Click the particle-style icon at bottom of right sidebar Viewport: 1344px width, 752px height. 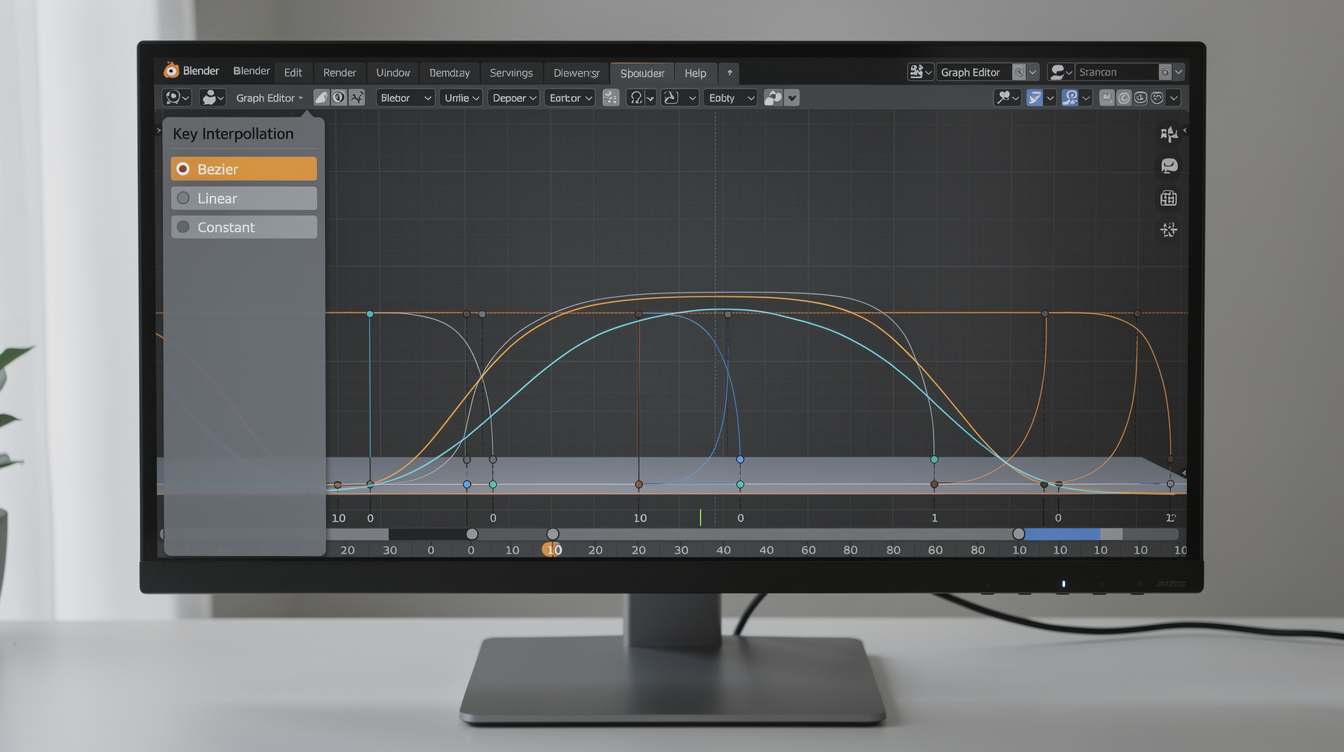[1168, 229]
